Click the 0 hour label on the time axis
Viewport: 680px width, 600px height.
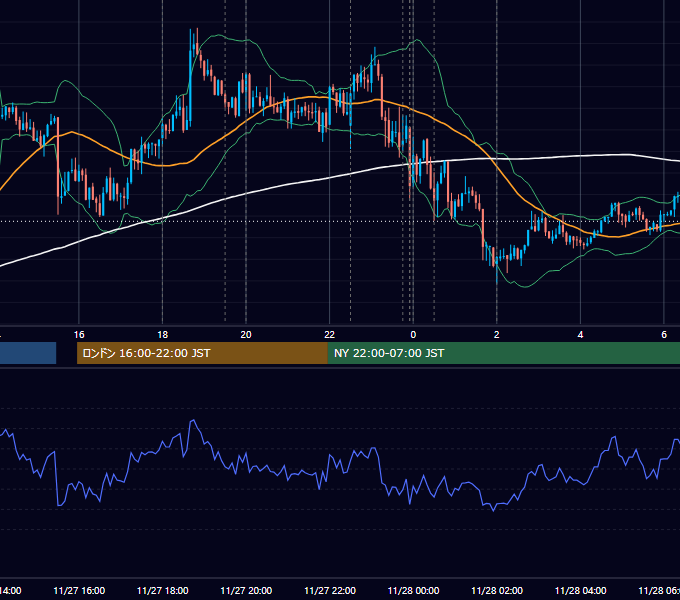click(x=413, y=335)
